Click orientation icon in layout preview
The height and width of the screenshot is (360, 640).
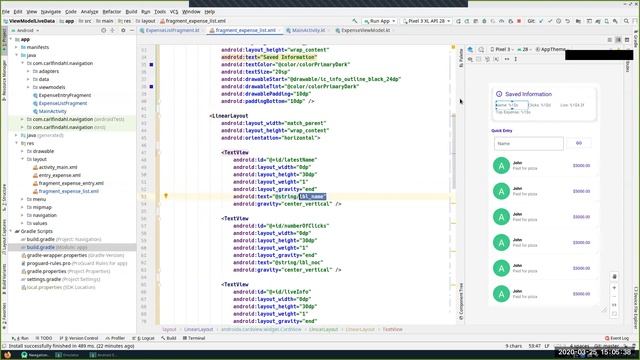pos(481,49)
